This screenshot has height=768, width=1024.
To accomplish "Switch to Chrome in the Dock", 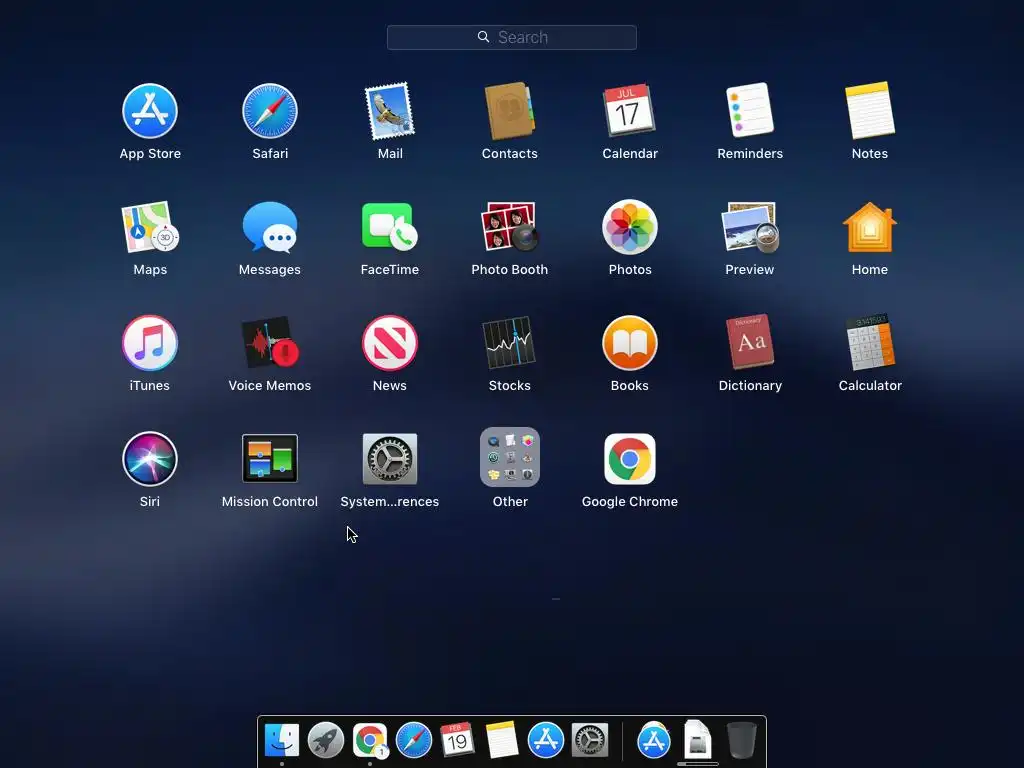I will click(370, 740).
